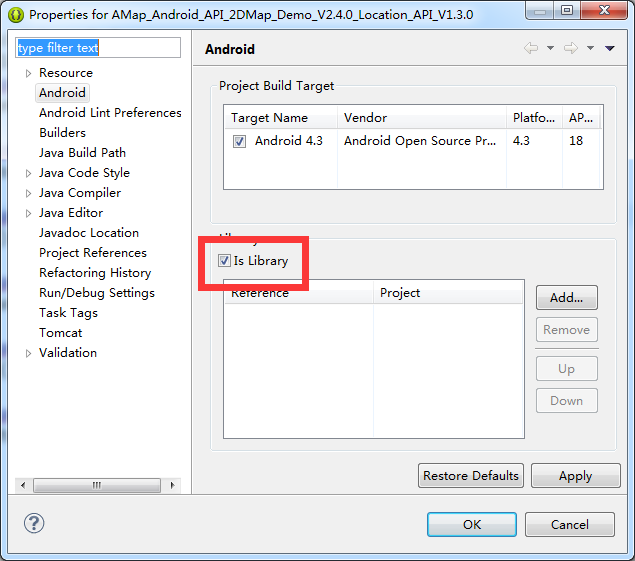Click the Add... library button

(567, 298)
